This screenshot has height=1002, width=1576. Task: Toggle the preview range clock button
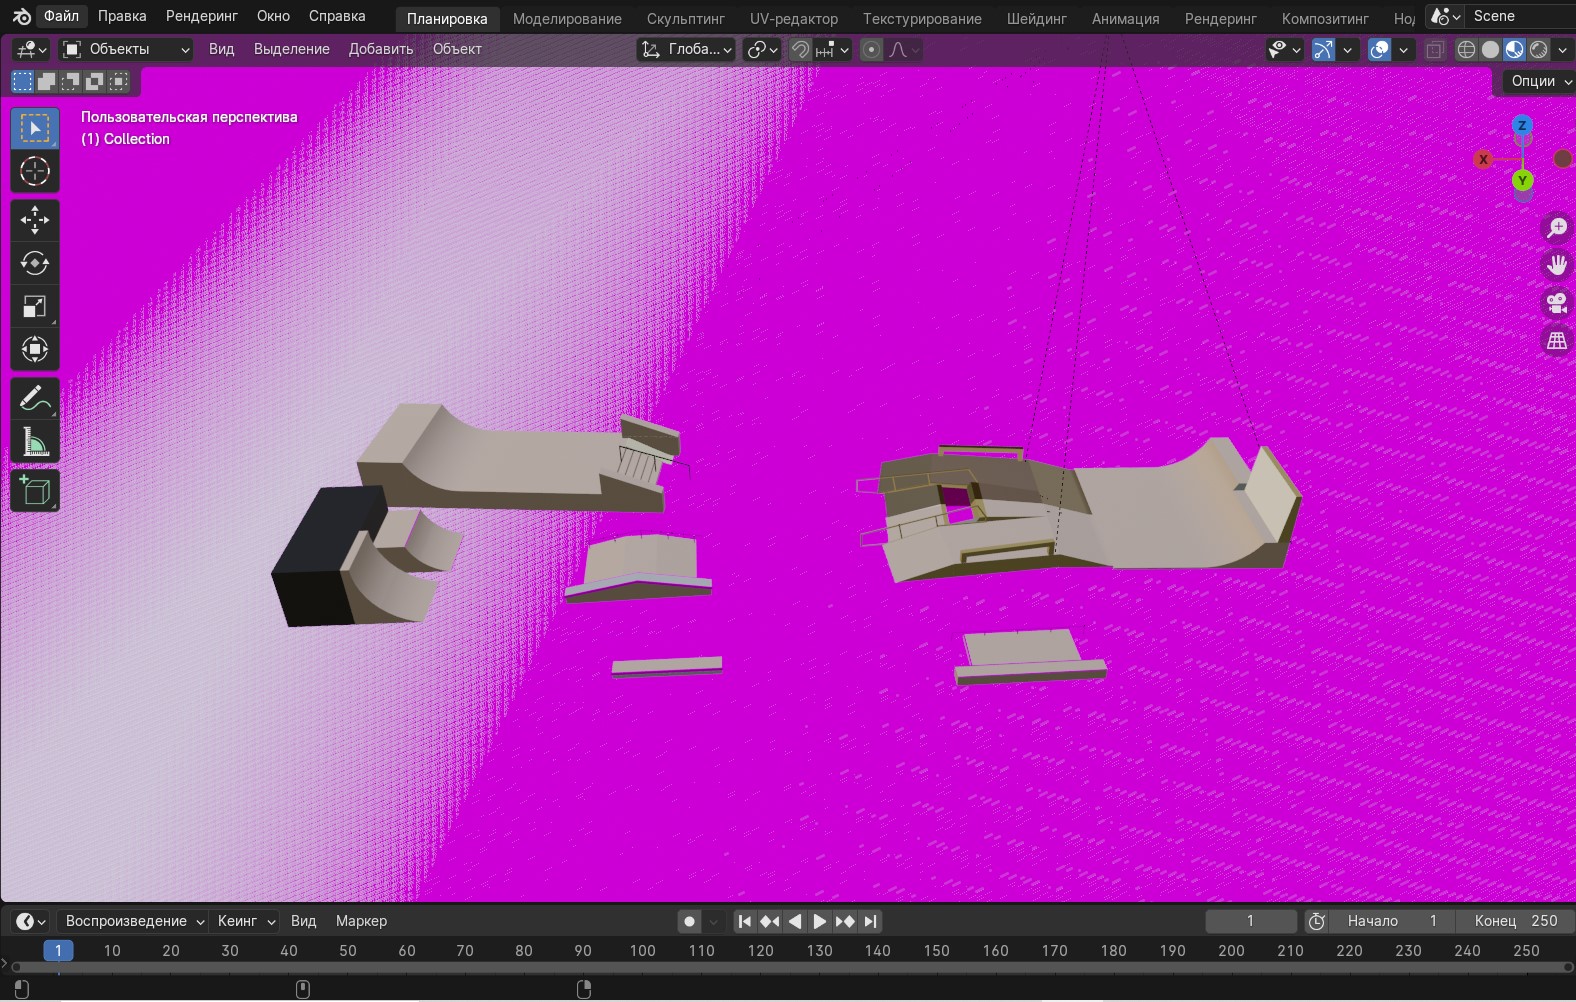click(1317, 921)
